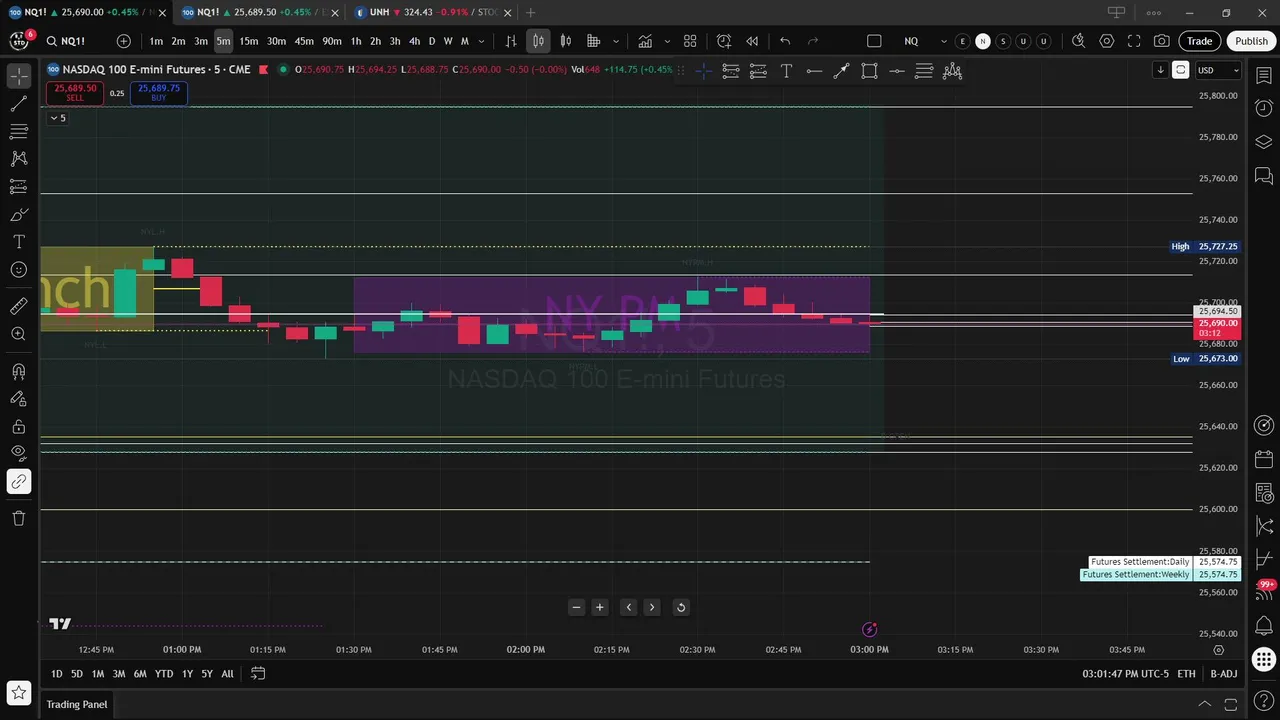1280x720 pixels.
Task: Toggle the drawings sync link icon
Action: (18, 482)
